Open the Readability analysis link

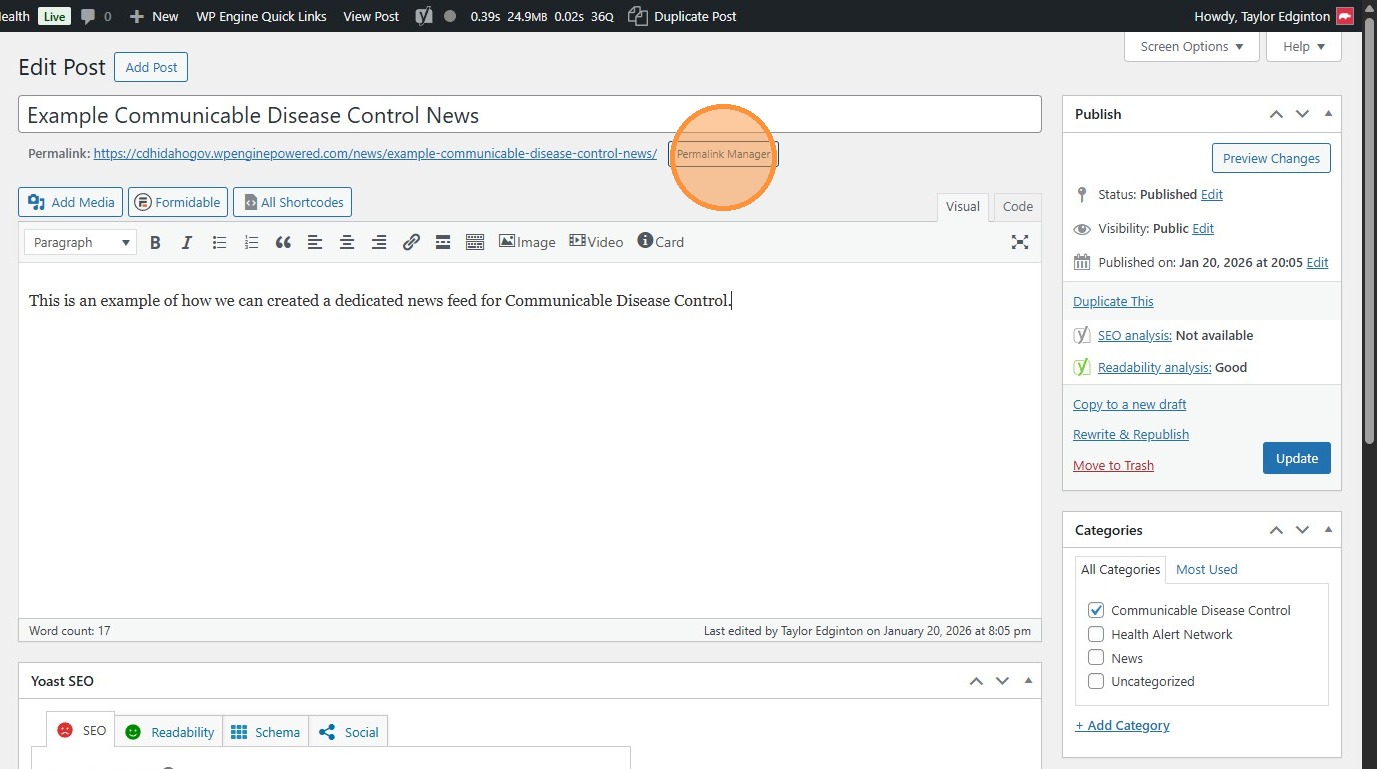(x=1154, y=367)
